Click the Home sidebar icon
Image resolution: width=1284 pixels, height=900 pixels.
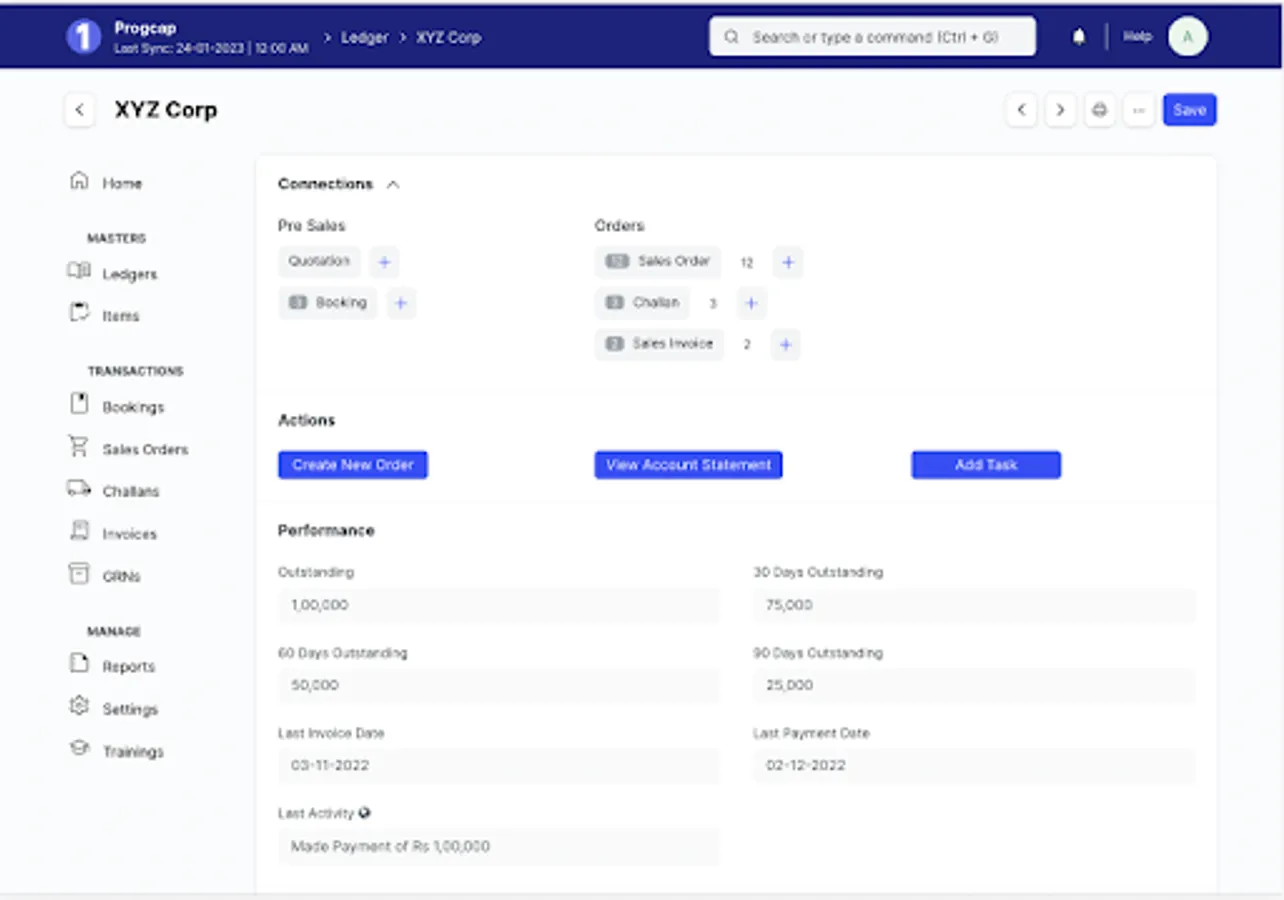pos(79,181)
